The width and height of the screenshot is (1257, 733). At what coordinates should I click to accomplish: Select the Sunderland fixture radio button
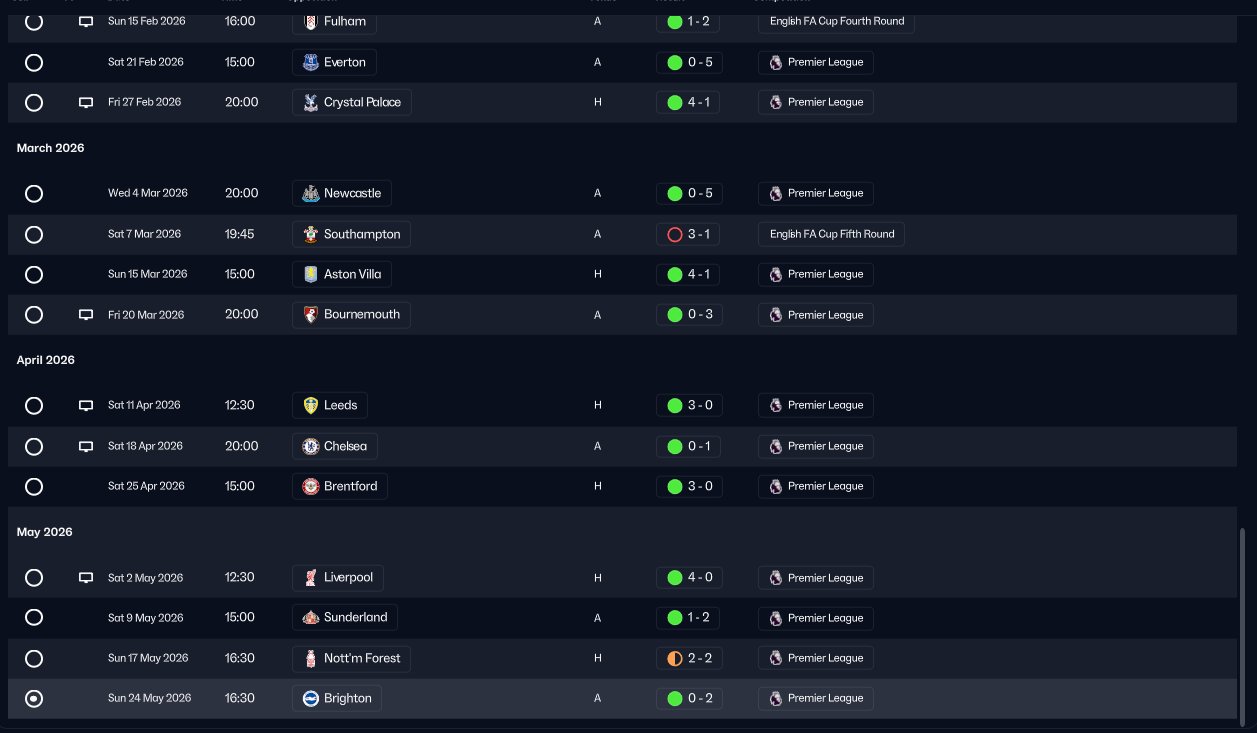(34, 618)
